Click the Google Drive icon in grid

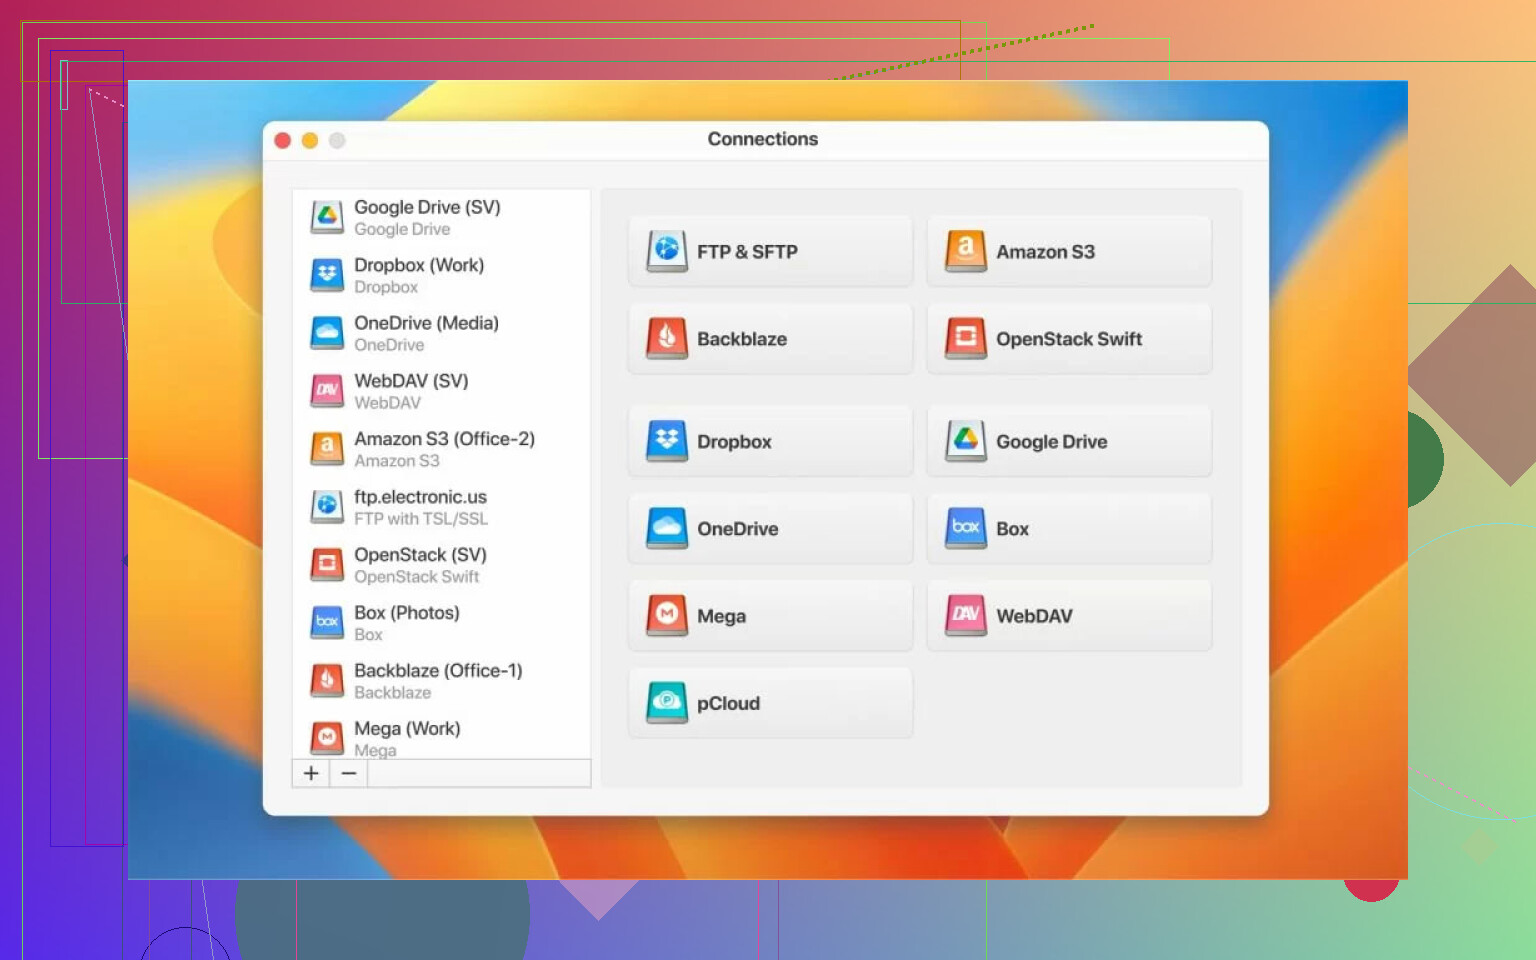coord(966,441)
